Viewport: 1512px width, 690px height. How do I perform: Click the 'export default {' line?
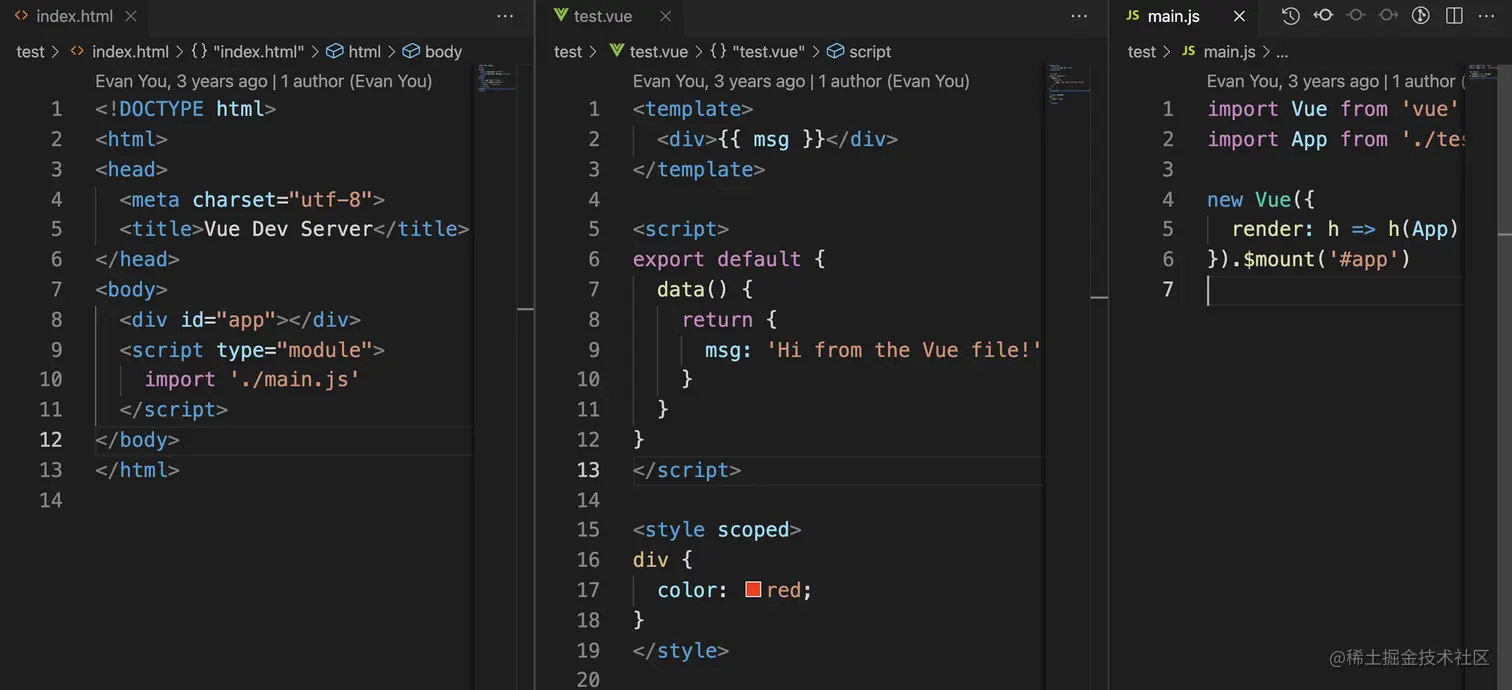tap(729, 259)
